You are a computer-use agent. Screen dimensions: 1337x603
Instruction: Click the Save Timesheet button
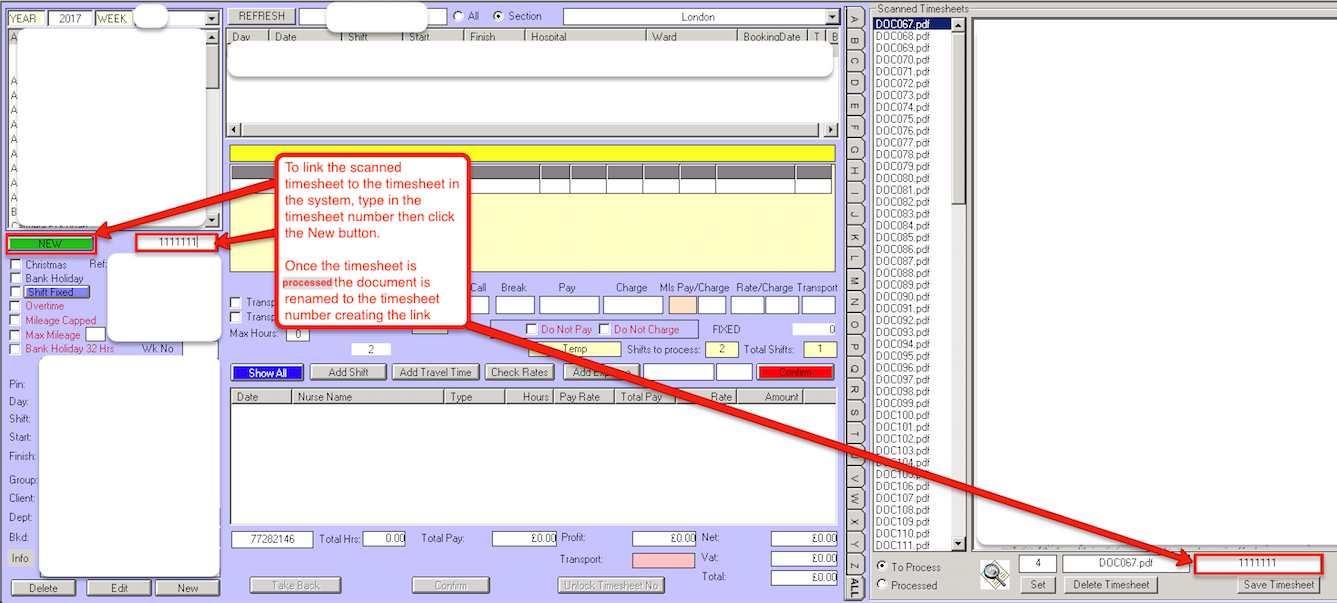[1276, 584]
